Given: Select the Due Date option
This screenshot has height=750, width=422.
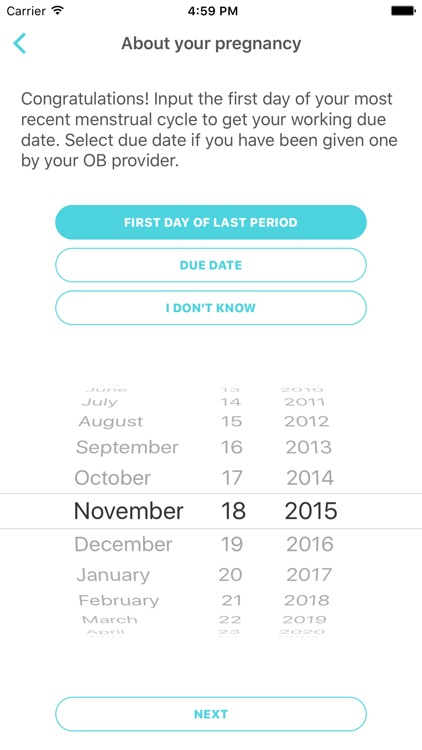Looking at the screenshot, I should point(211,265).
